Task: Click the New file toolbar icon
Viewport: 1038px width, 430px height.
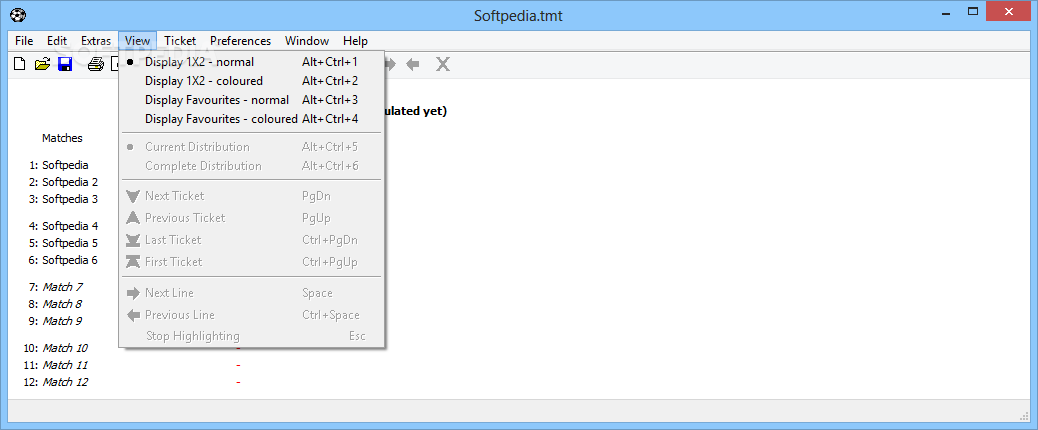Action: click(20, 64)
